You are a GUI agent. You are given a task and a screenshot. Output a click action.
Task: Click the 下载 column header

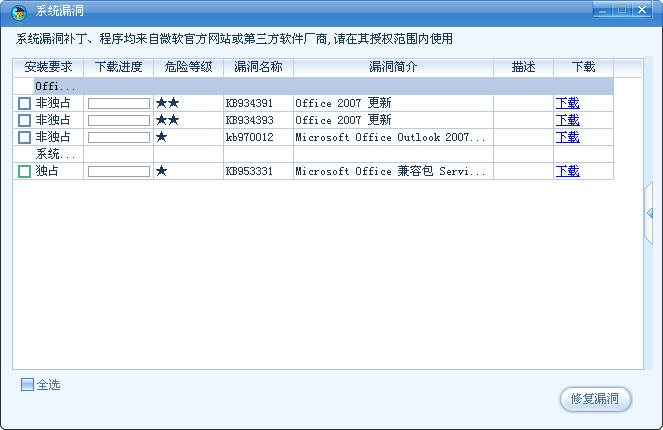tap(584, 67)
